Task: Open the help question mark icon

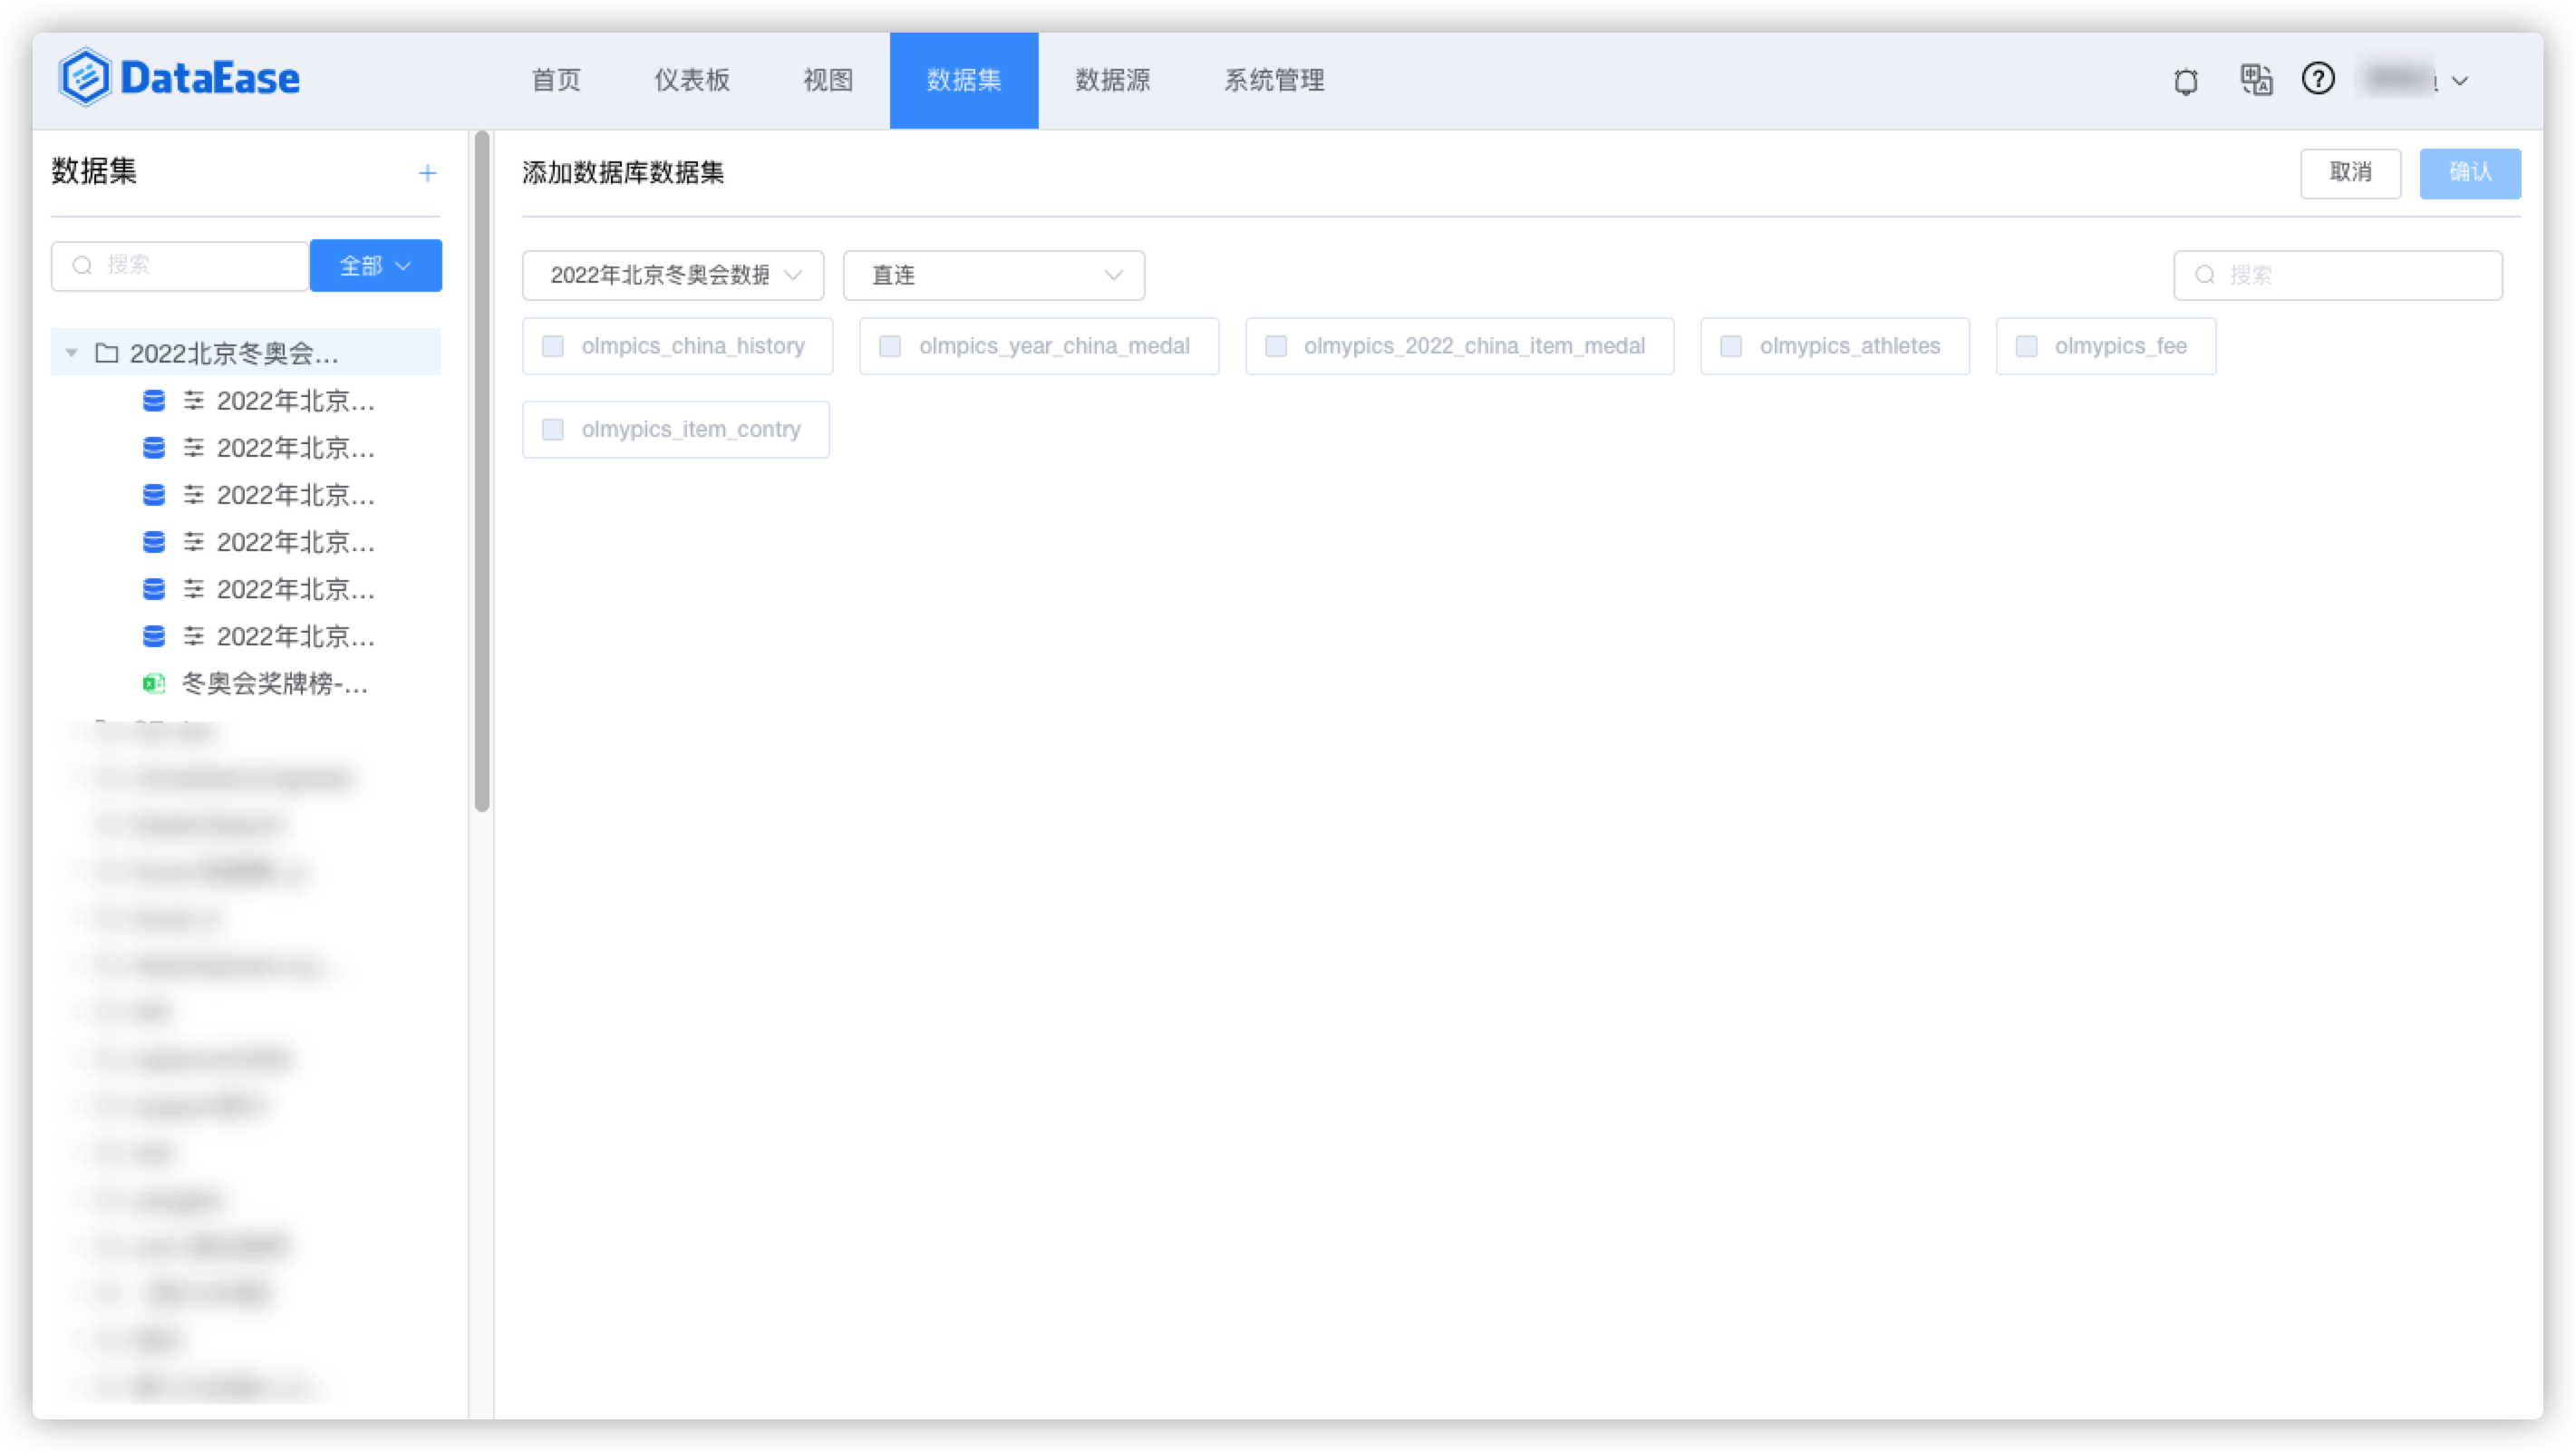Action: pyautogui.click(x=2318, y=78)
